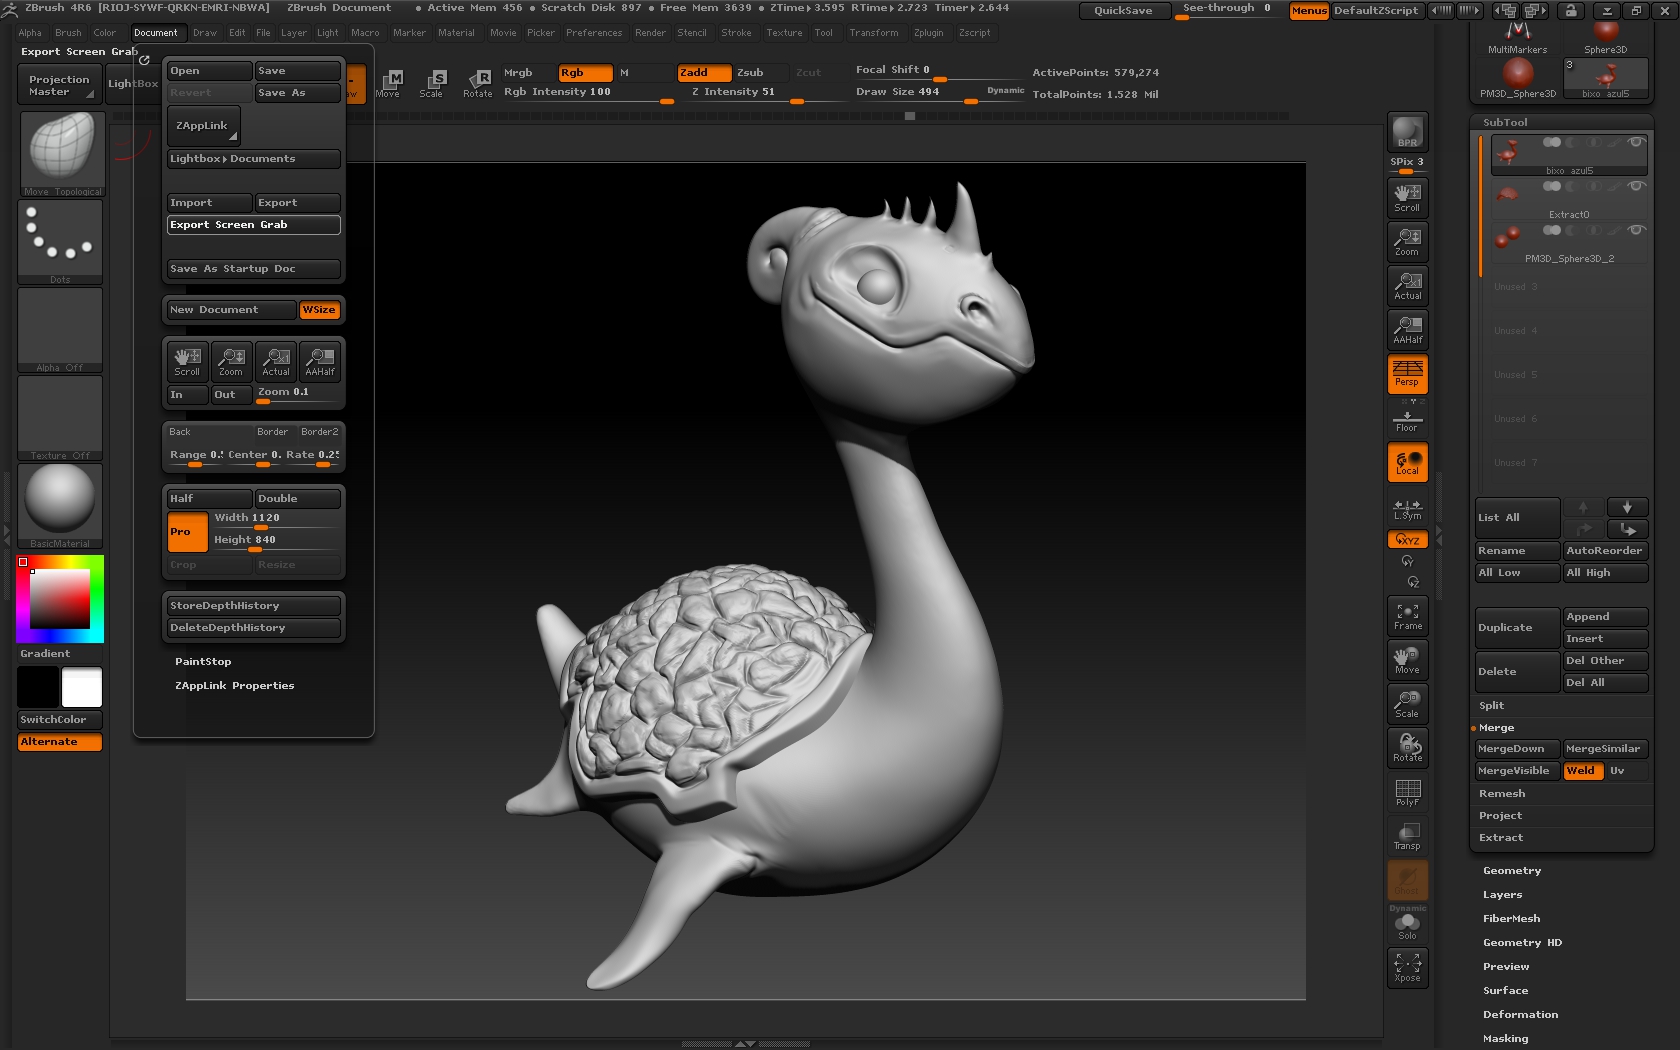
Task: Open the Dots stroke selector
Action: 61,242
